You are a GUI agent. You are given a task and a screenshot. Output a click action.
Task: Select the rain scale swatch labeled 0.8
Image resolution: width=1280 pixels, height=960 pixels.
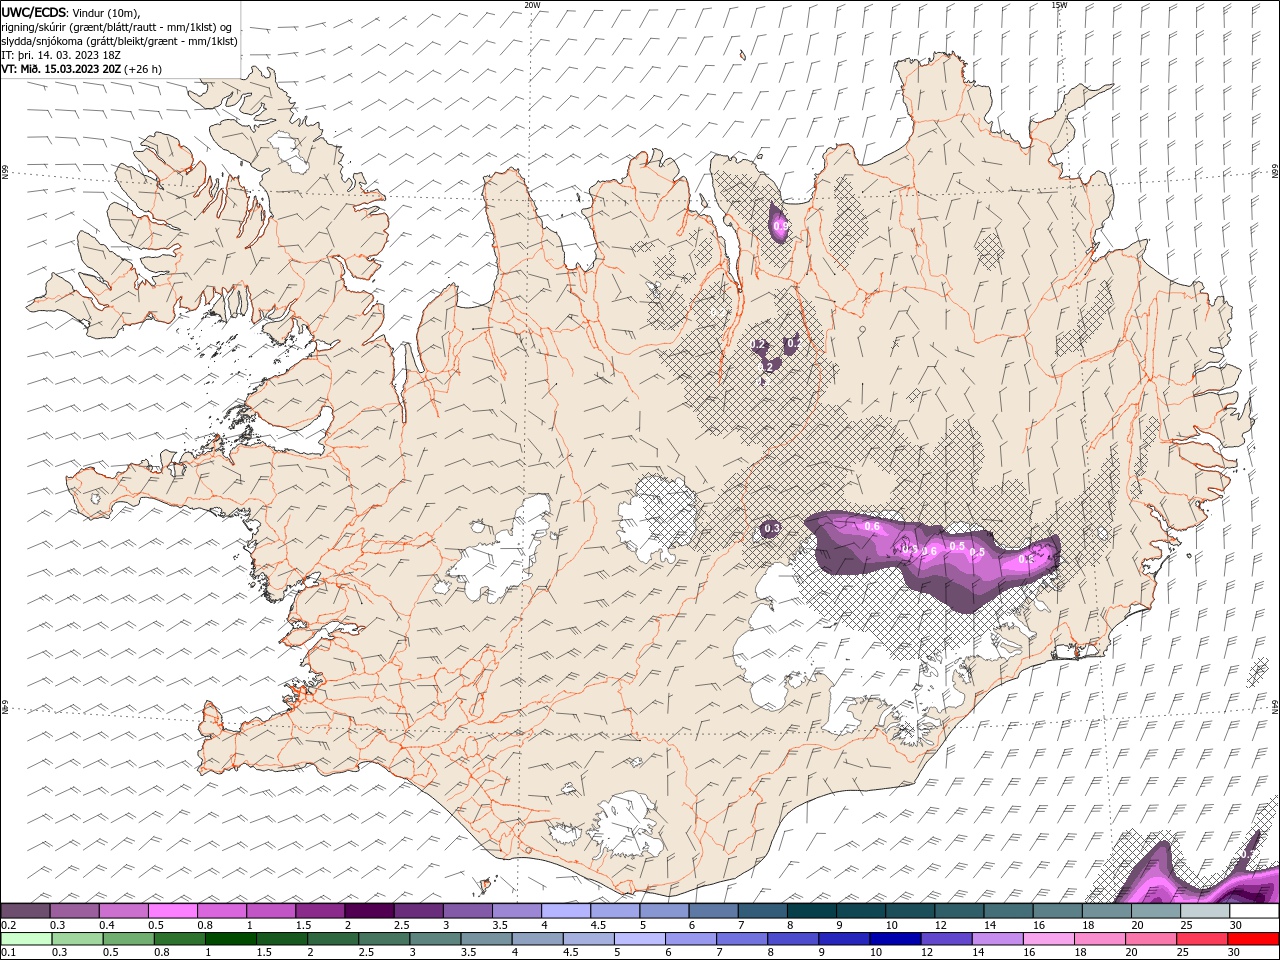(179, 939)
